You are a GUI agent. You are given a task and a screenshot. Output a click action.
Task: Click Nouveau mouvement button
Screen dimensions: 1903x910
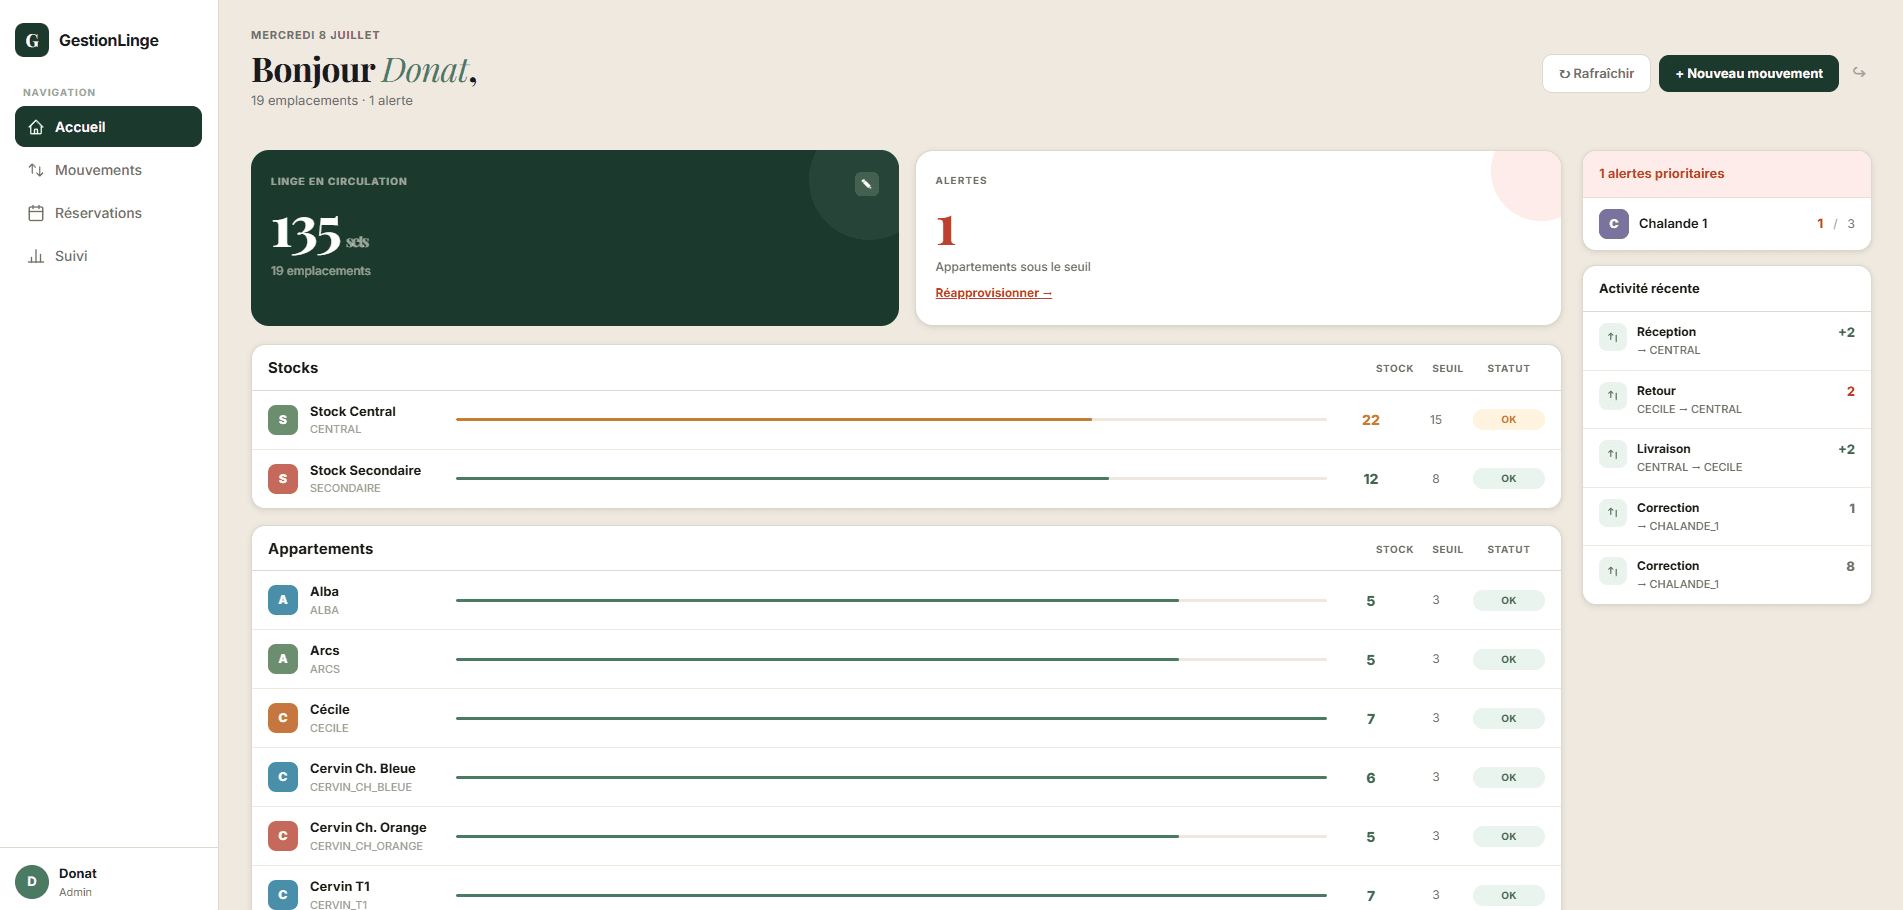pyautogui.click(x=1748, y=73)
